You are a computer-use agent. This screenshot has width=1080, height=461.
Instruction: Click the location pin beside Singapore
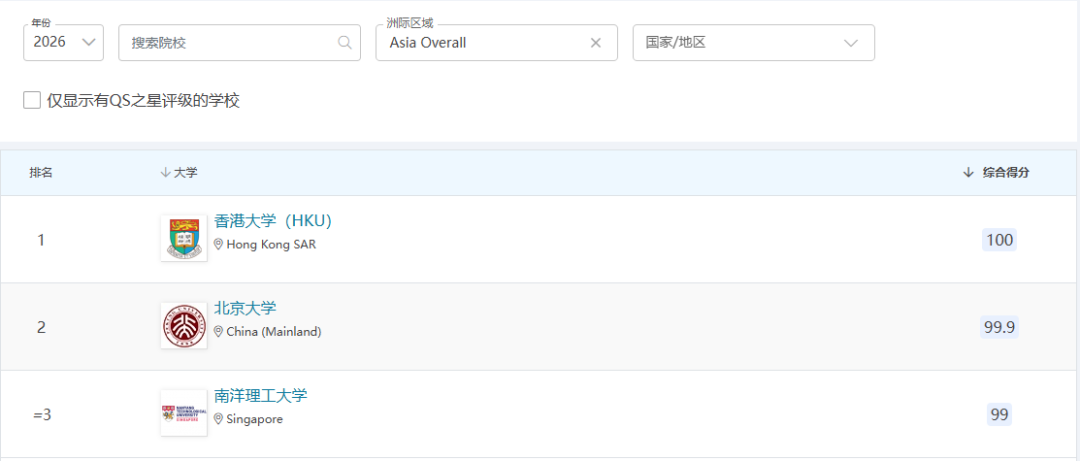coord(219,419)
